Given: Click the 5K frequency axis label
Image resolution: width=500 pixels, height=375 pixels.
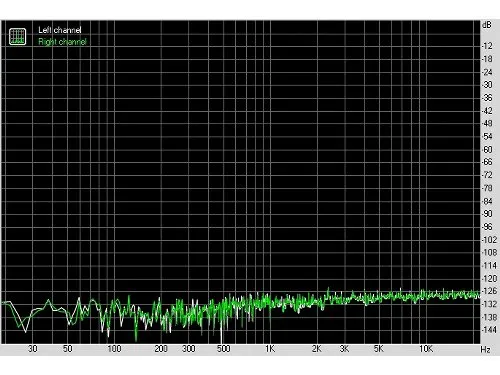Looking at the screenshot, I should (x=379, y=349).
